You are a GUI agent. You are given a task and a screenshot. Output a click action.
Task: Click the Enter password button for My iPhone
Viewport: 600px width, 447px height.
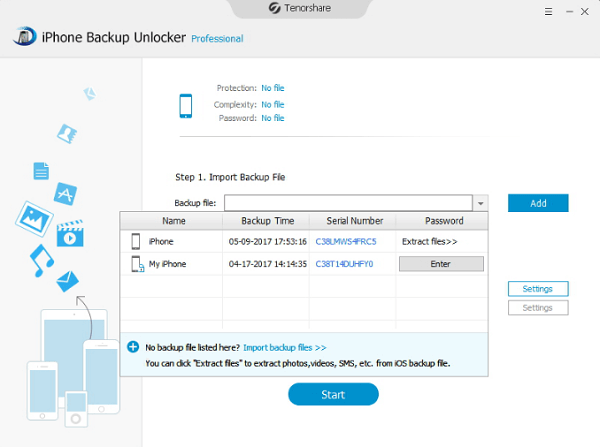coord(441,264)
